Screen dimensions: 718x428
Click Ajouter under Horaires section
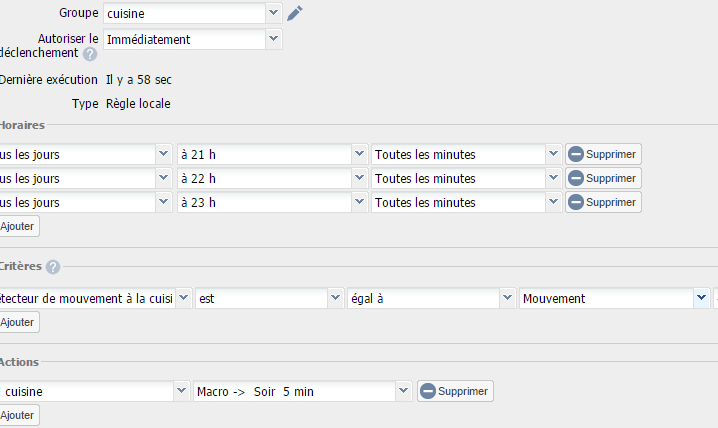click(x=18, y=226)
